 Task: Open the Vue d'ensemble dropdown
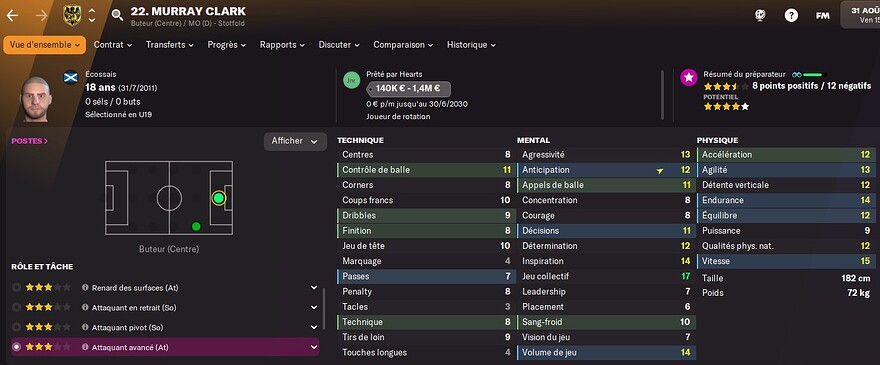44,45
